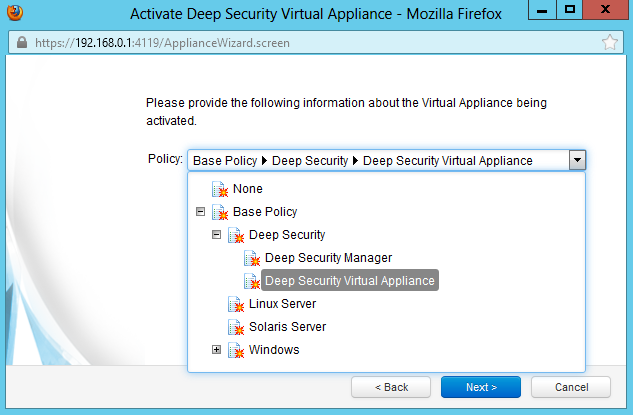Click the Deep Security Manager icon
Image resolution: width=633 pixels, height=415 pixels.
252,258
